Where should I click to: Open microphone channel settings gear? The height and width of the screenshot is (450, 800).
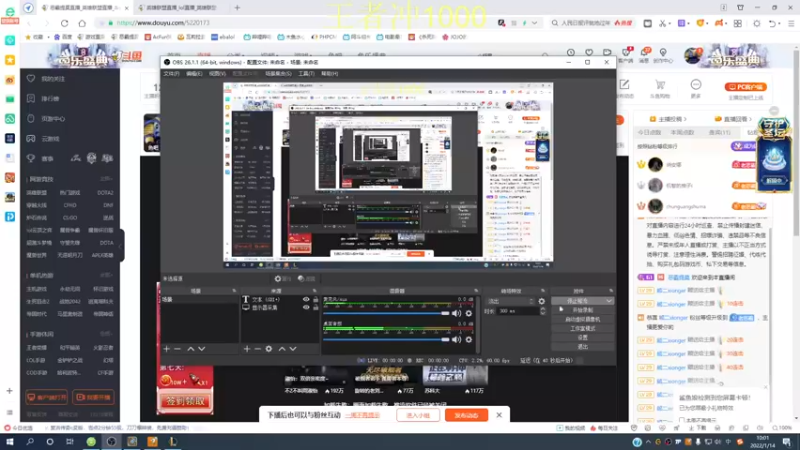tap(469, 313)
